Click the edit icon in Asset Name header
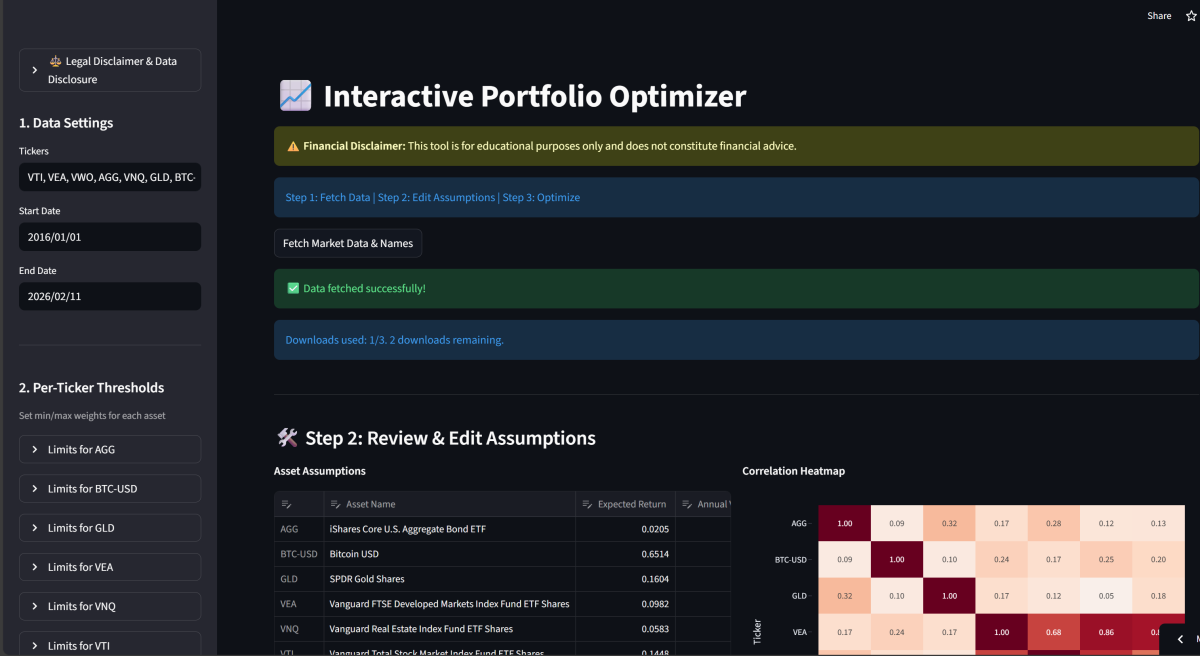This screenshot has height=656, width=1200. tap(333, 504)
